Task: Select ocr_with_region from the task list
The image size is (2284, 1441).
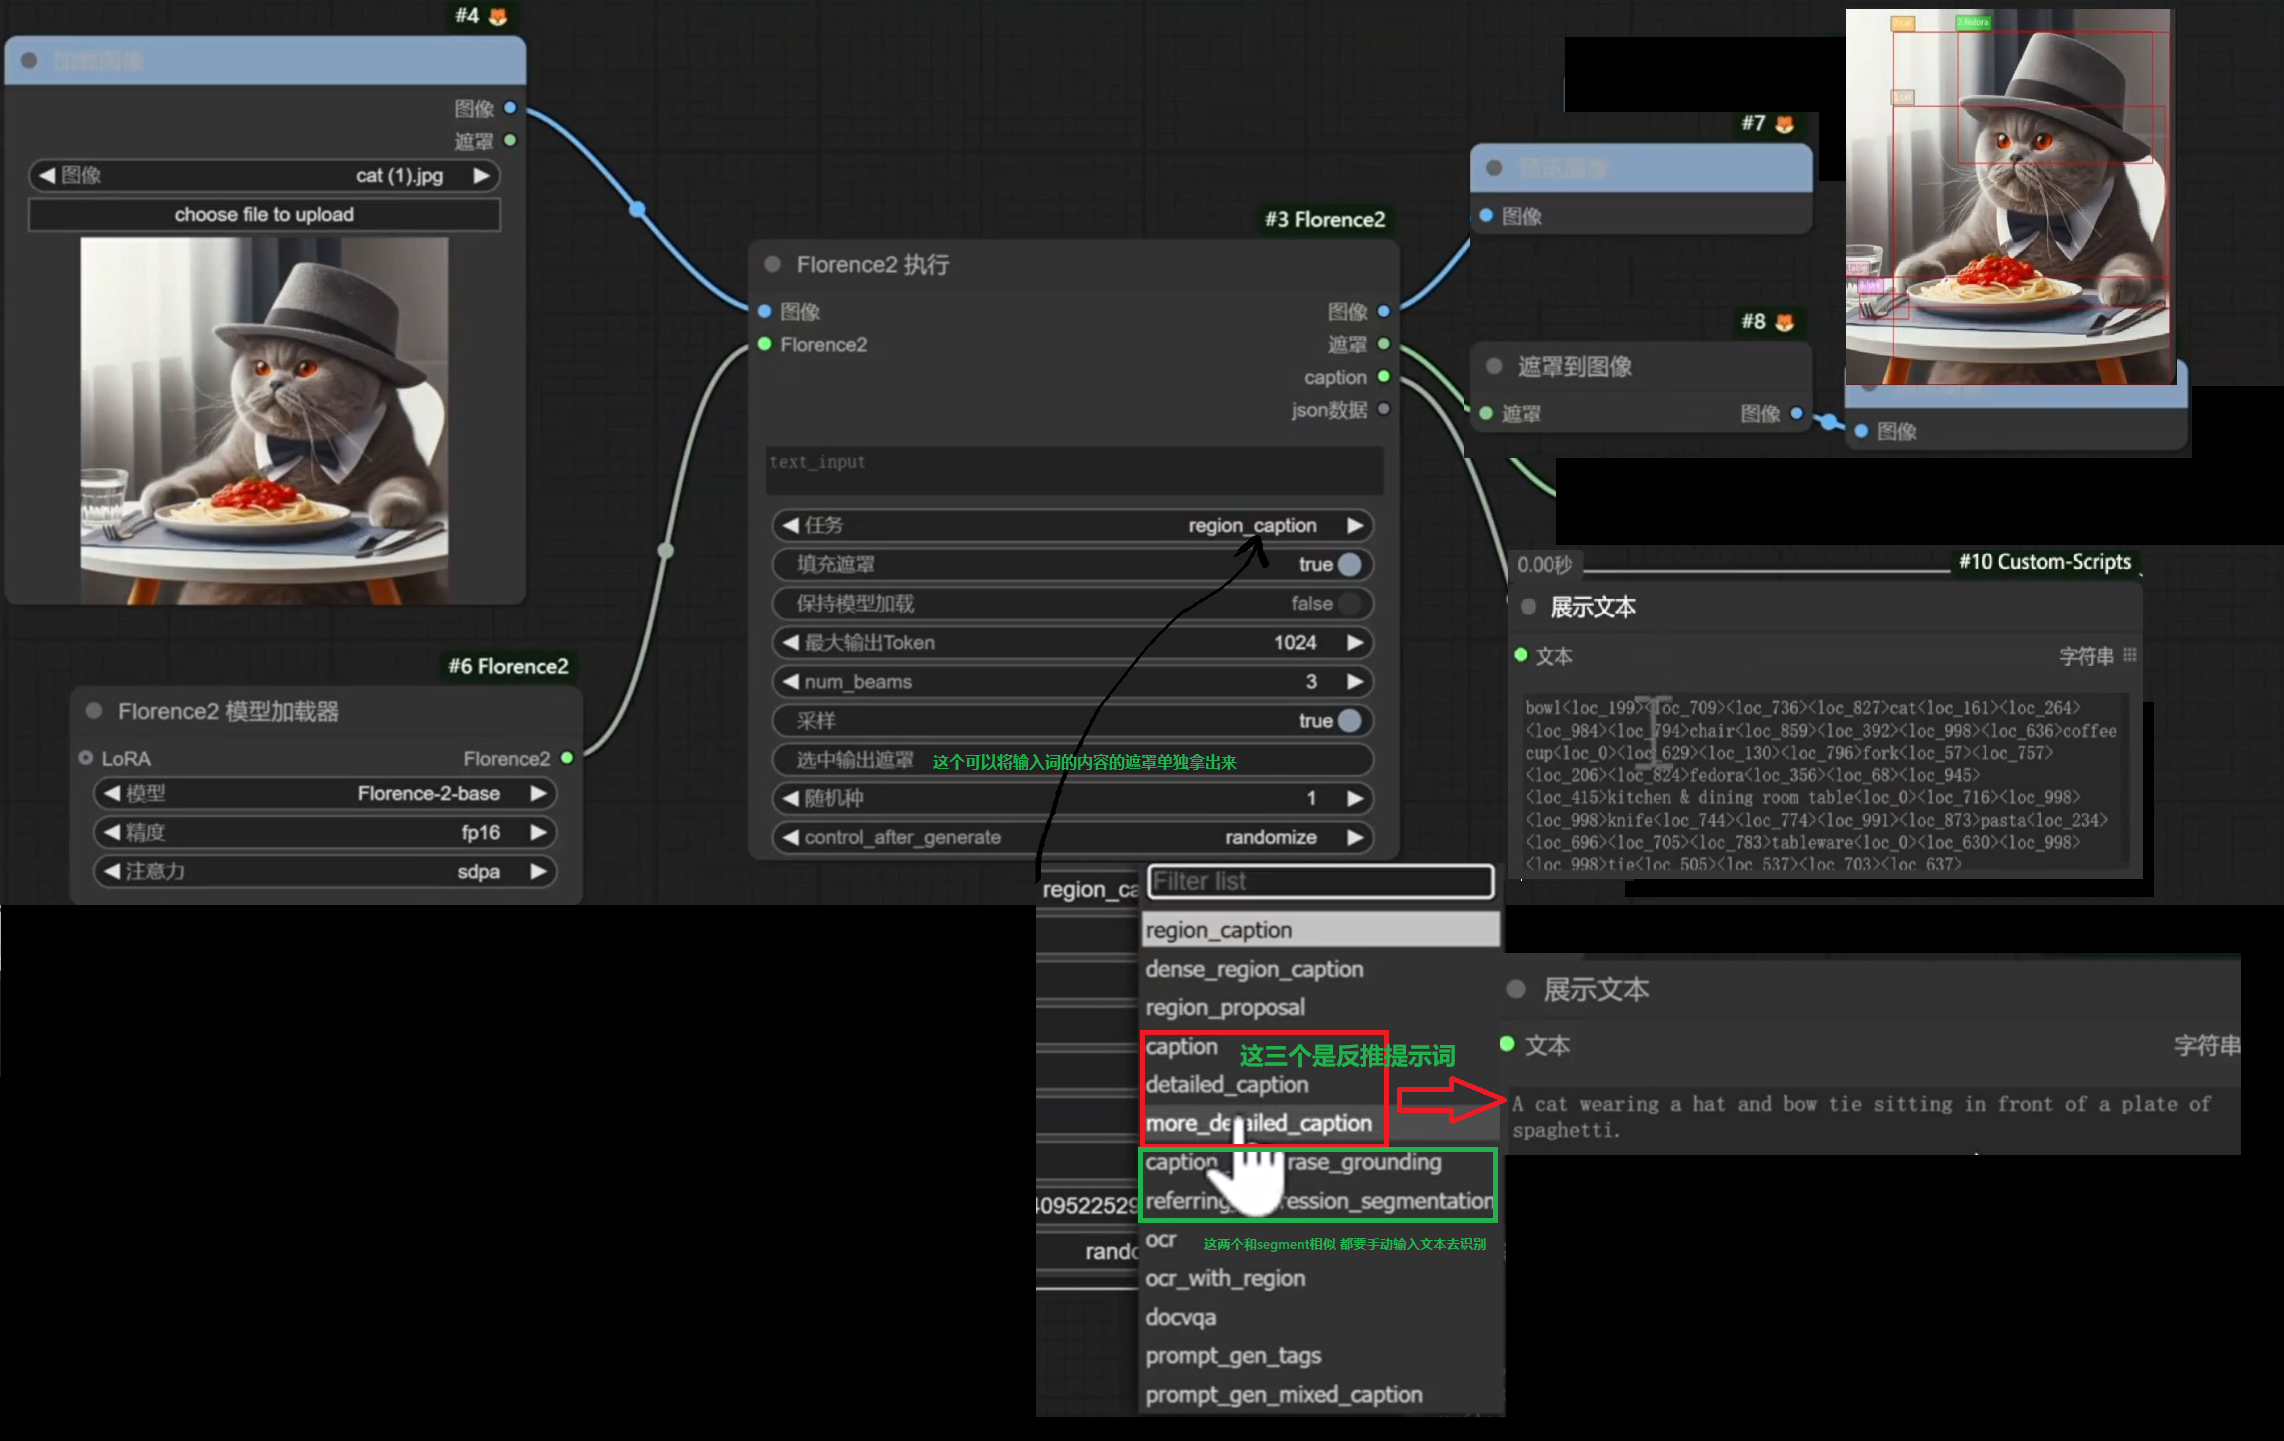Action: [1225, 1278]
